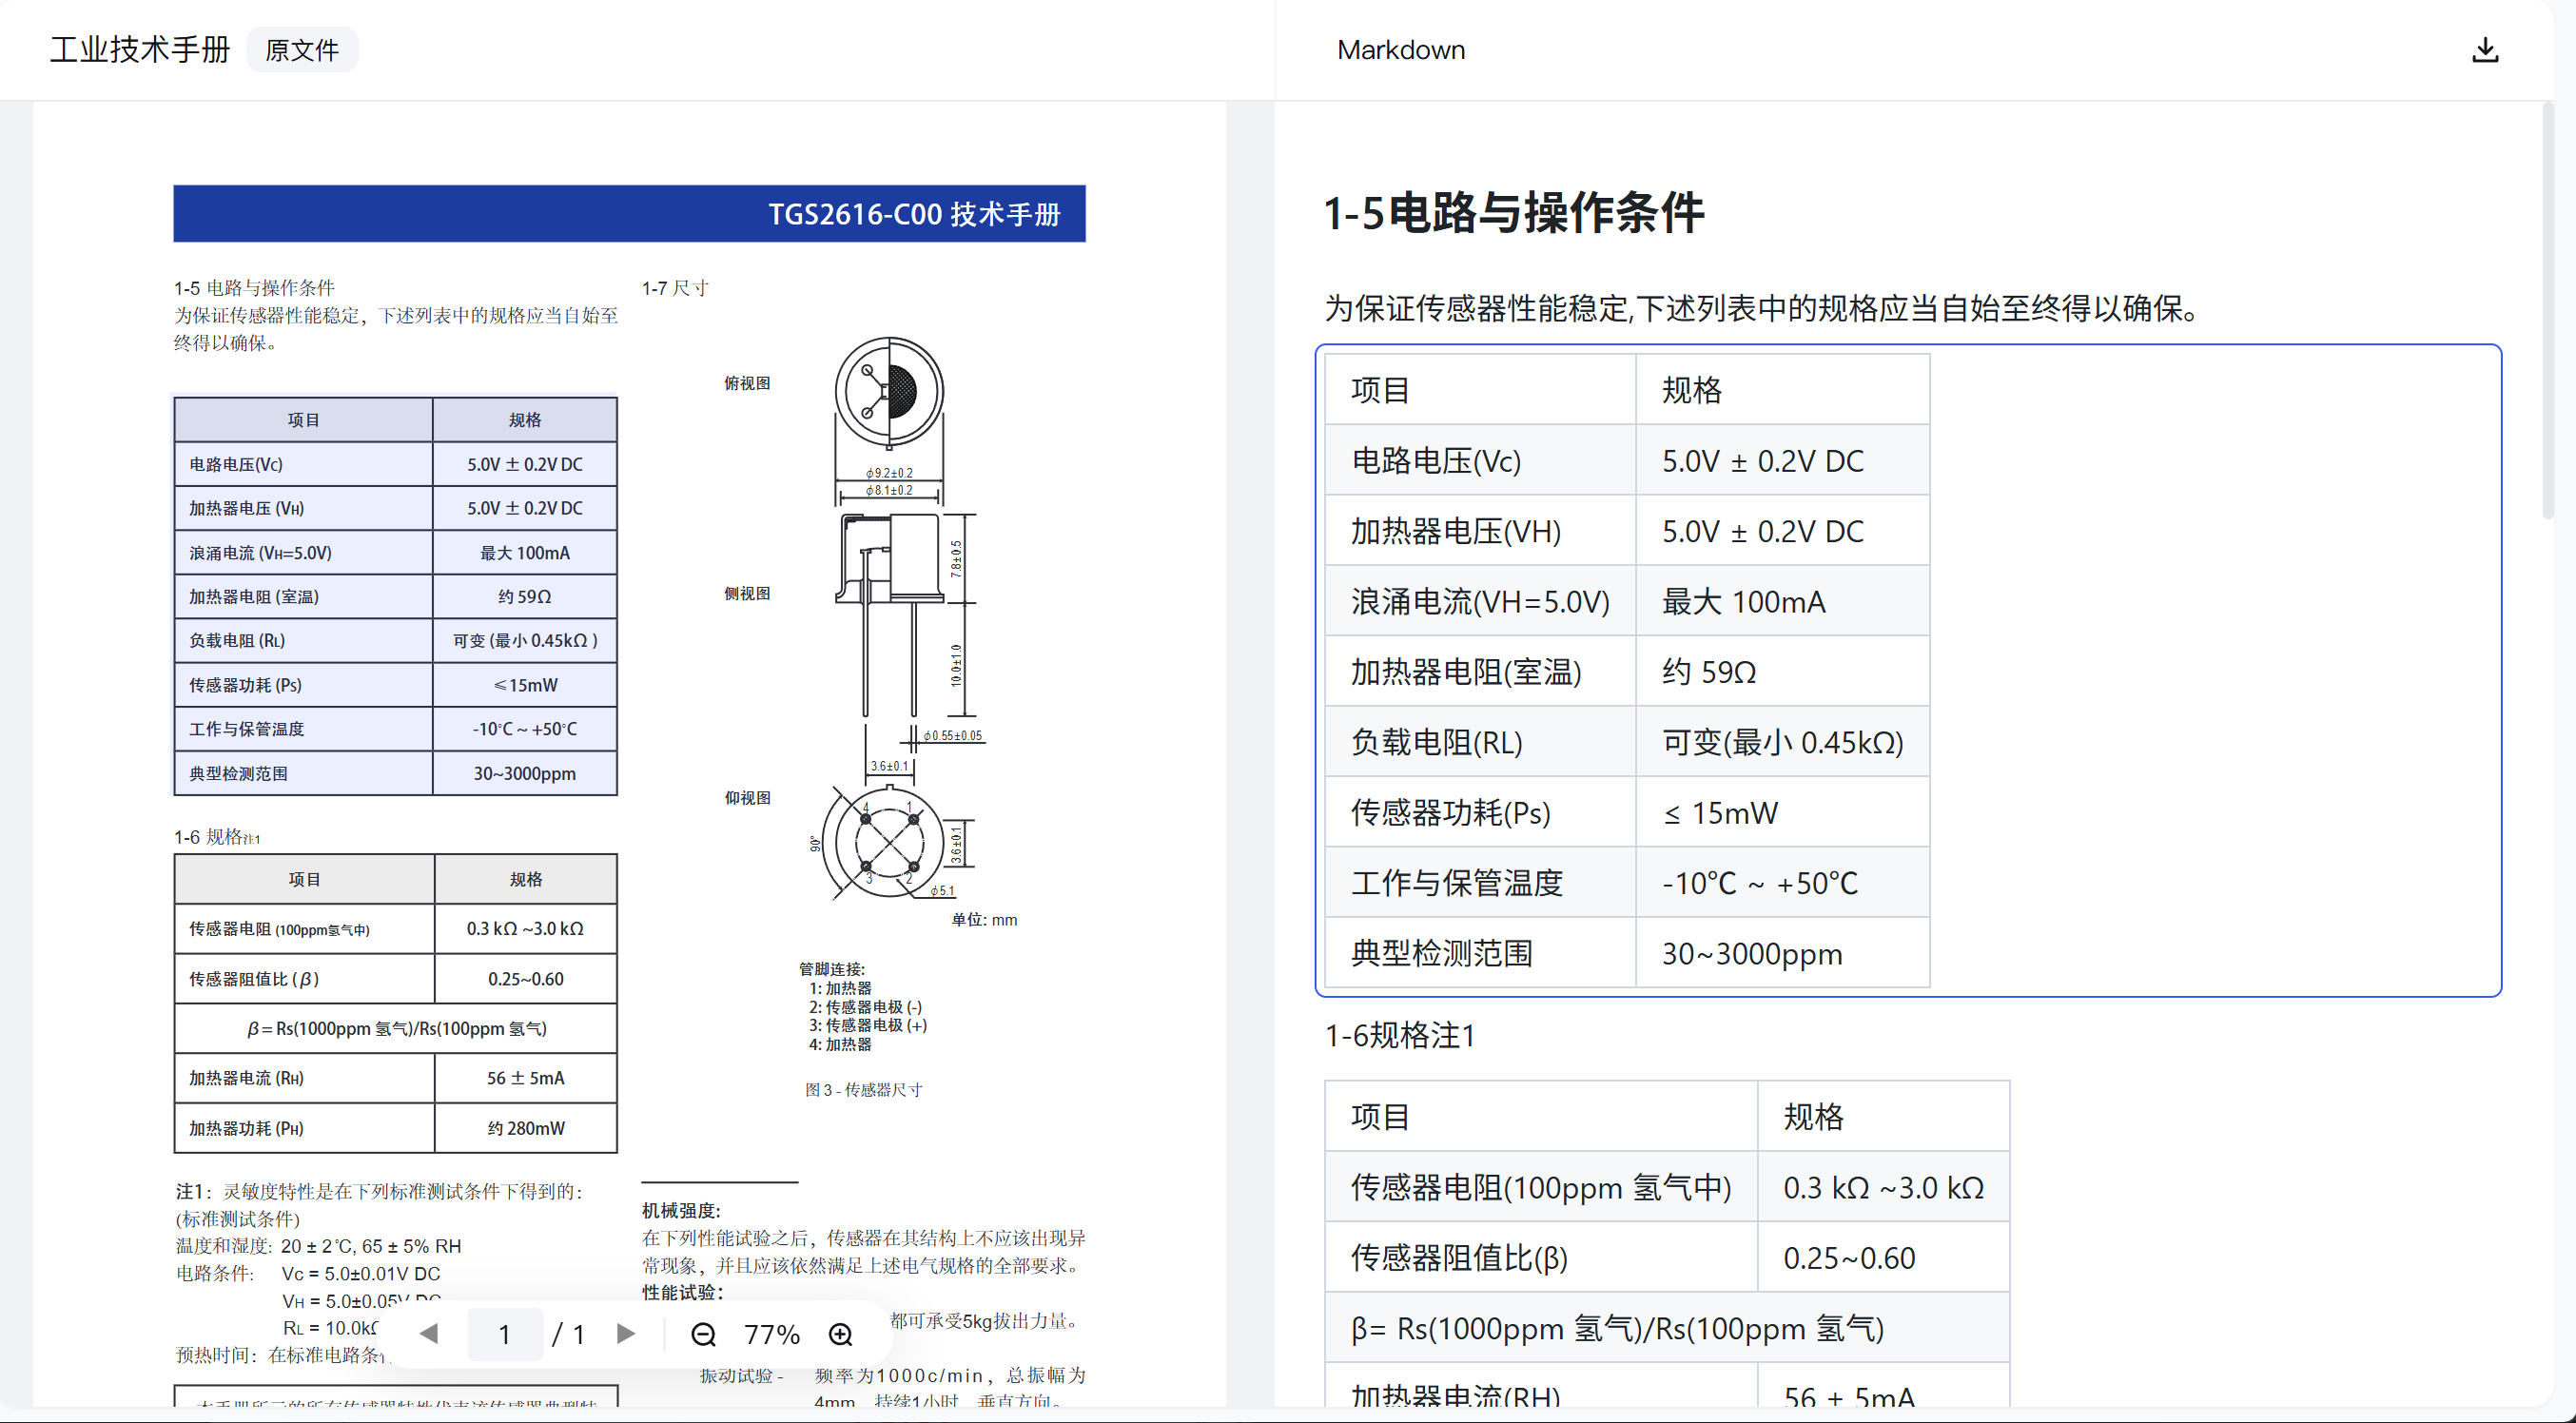Click the top-view sensor diagram
2576x1423 pixels.
[x=889, y=391]
